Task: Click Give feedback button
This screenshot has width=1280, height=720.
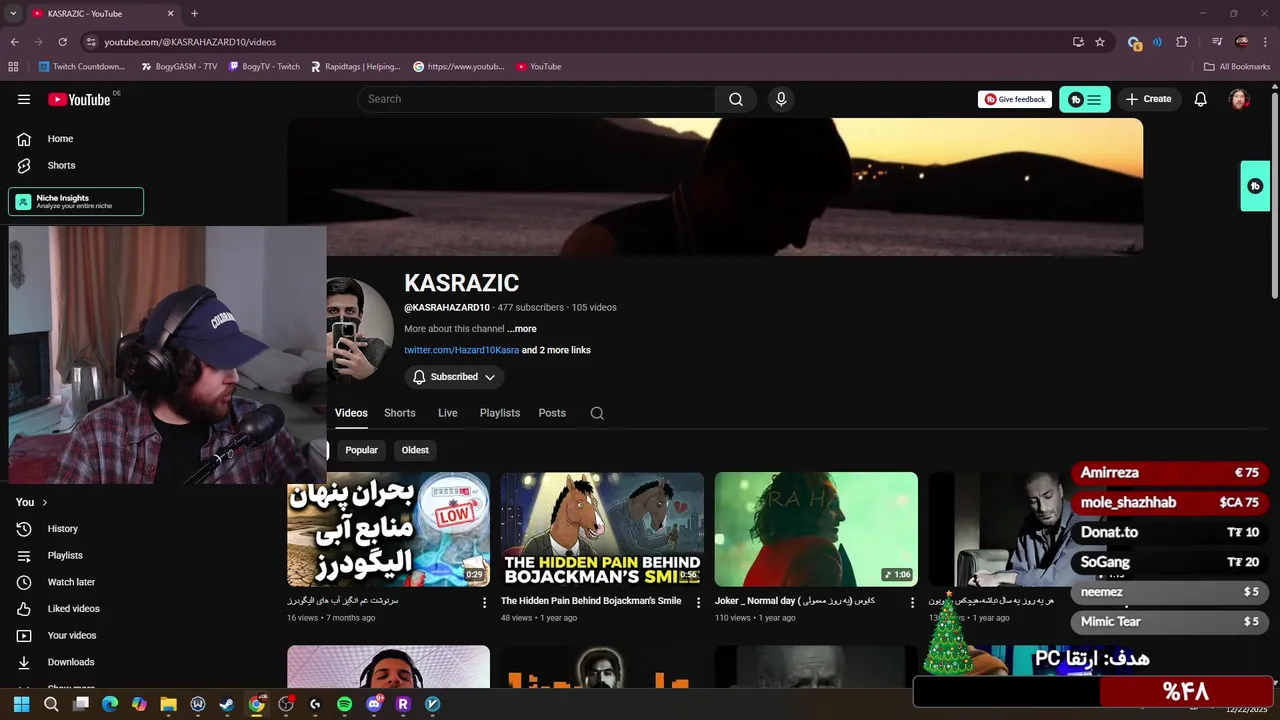Action: click(1015, 99)
